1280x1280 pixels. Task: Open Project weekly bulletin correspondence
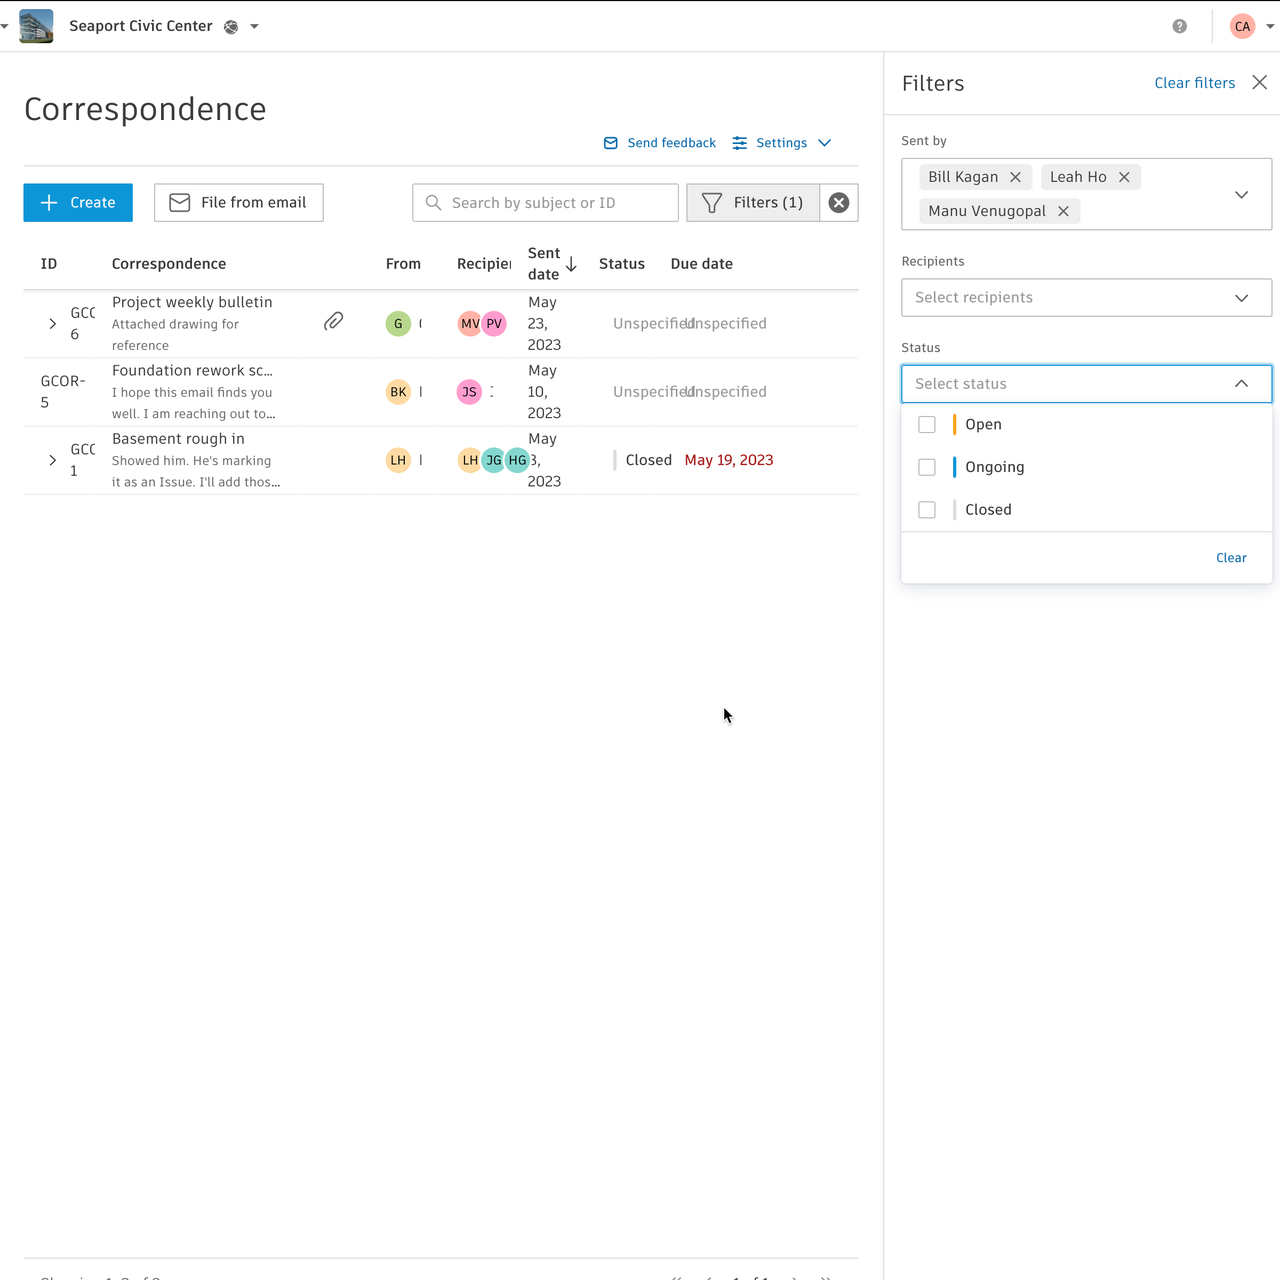coord(192,302)
